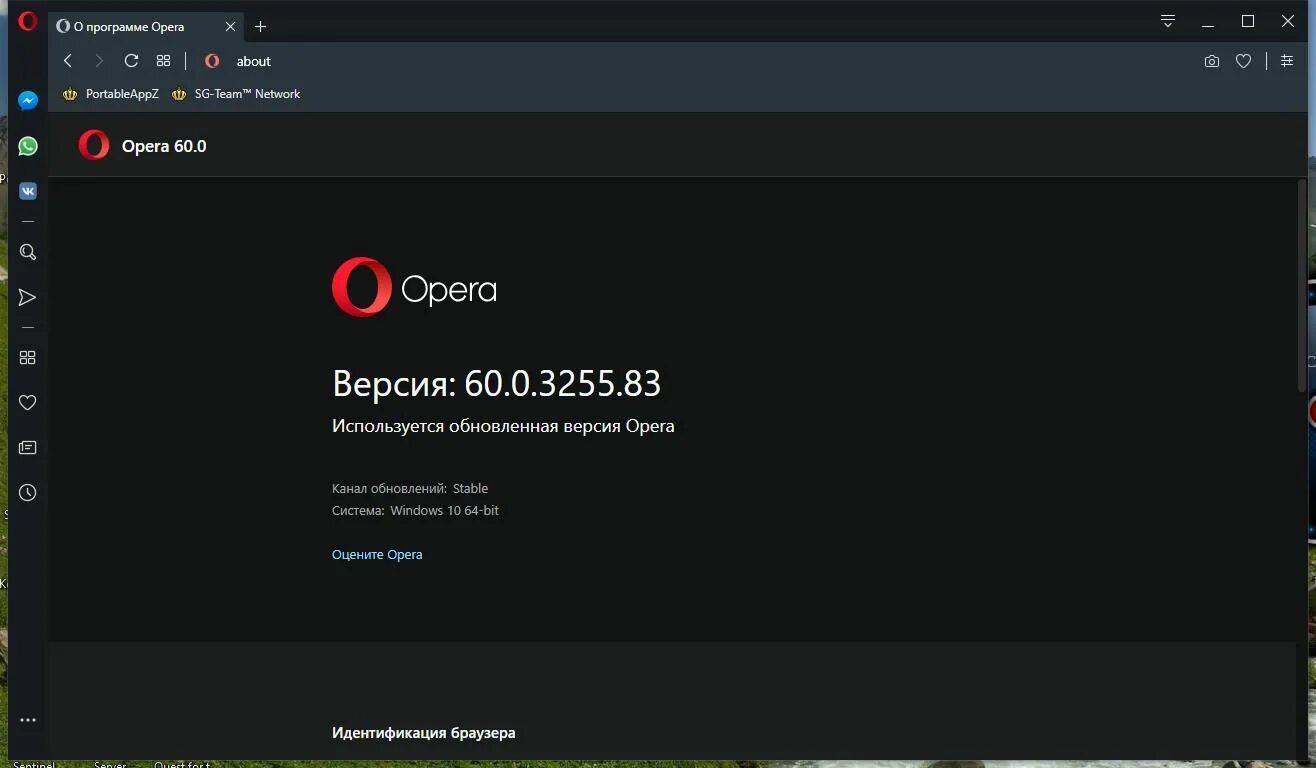Go back with the back arrow

coord(68,61)
